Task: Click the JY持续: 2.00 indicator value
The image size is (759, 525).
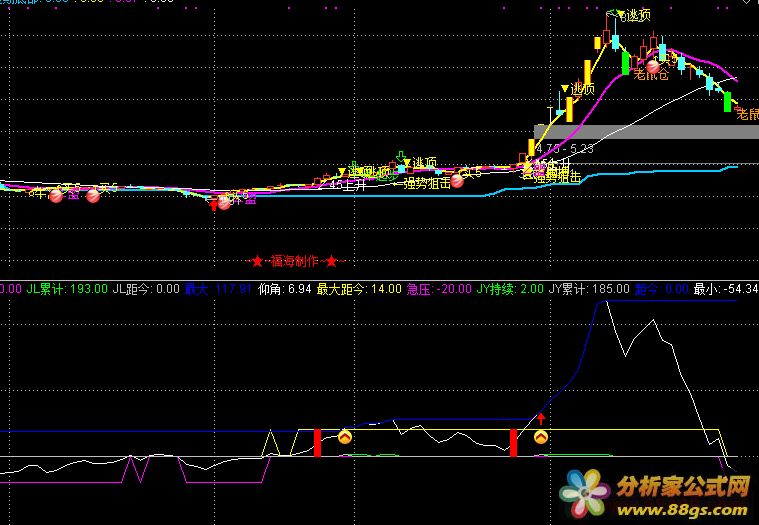Action: coord(510,289)
